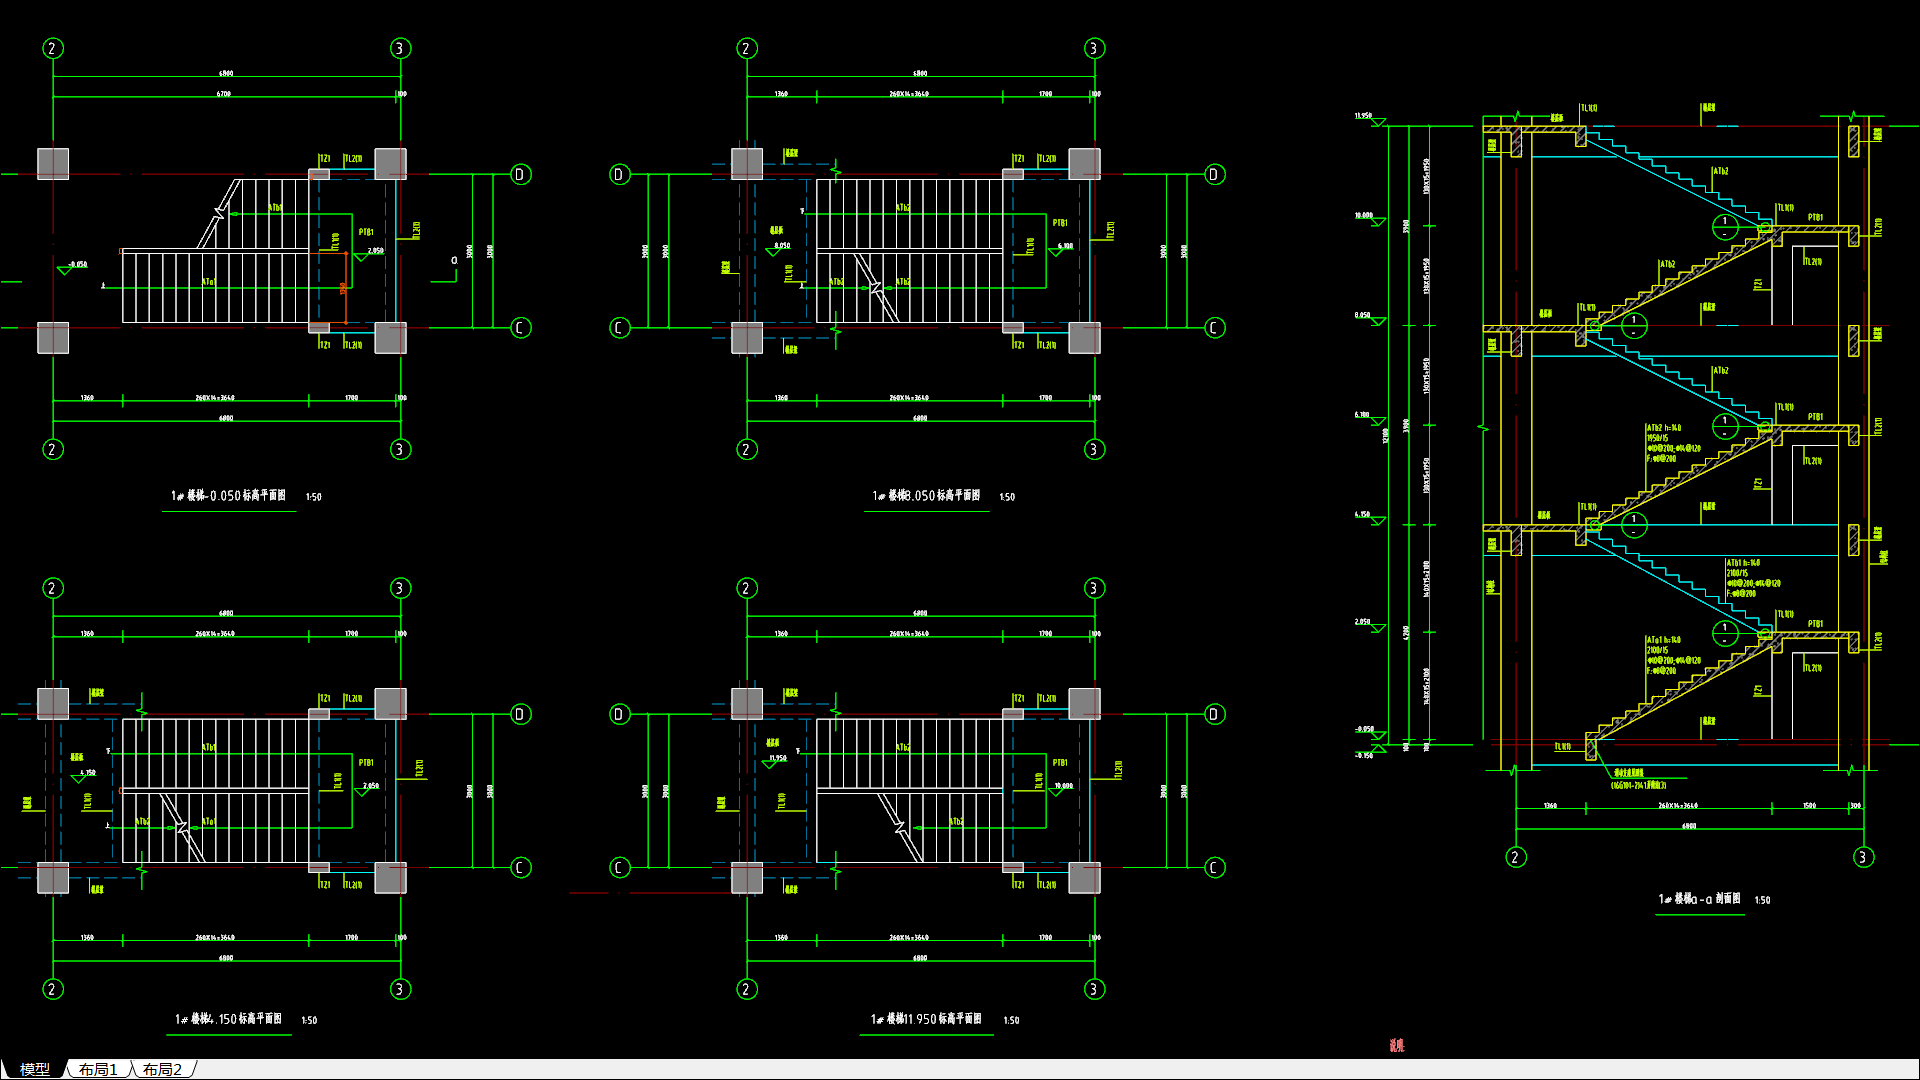Click axis bubble D right of -0.050 plan
Screen dimensions: 1920x1080
pyautogui.click(x=521, y=174)
